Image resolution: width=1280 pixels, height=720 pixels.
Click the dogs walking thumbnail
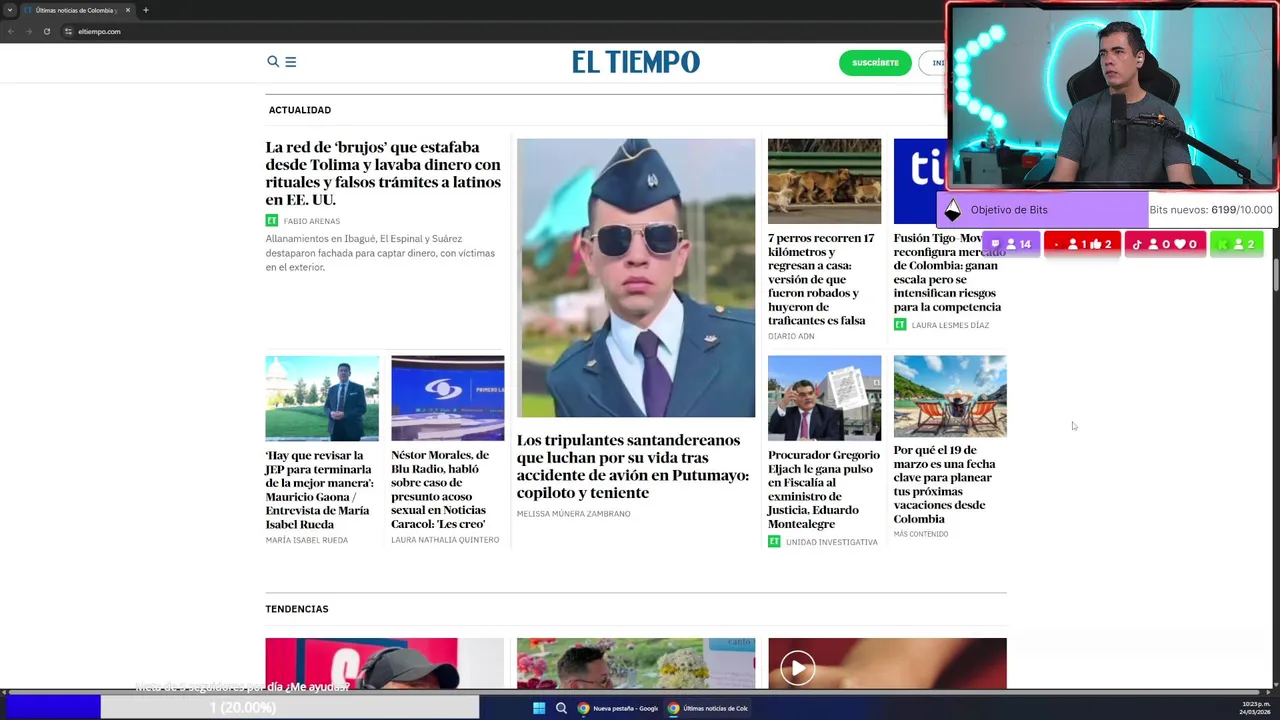[x=824, y=181]
